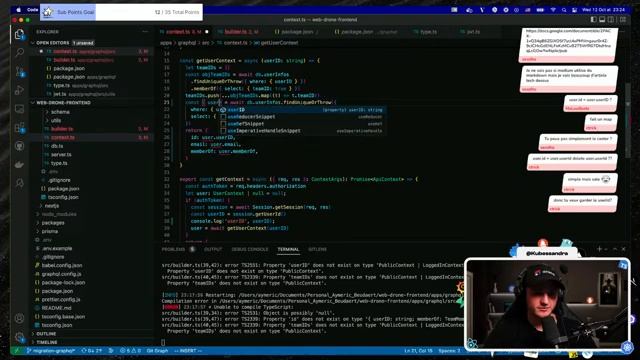Viewport: 640px width, 360px height.
Task: Select the useImperativeHandleSnippet suggestion
Action: pyautogui.click(x=302, y=131)
